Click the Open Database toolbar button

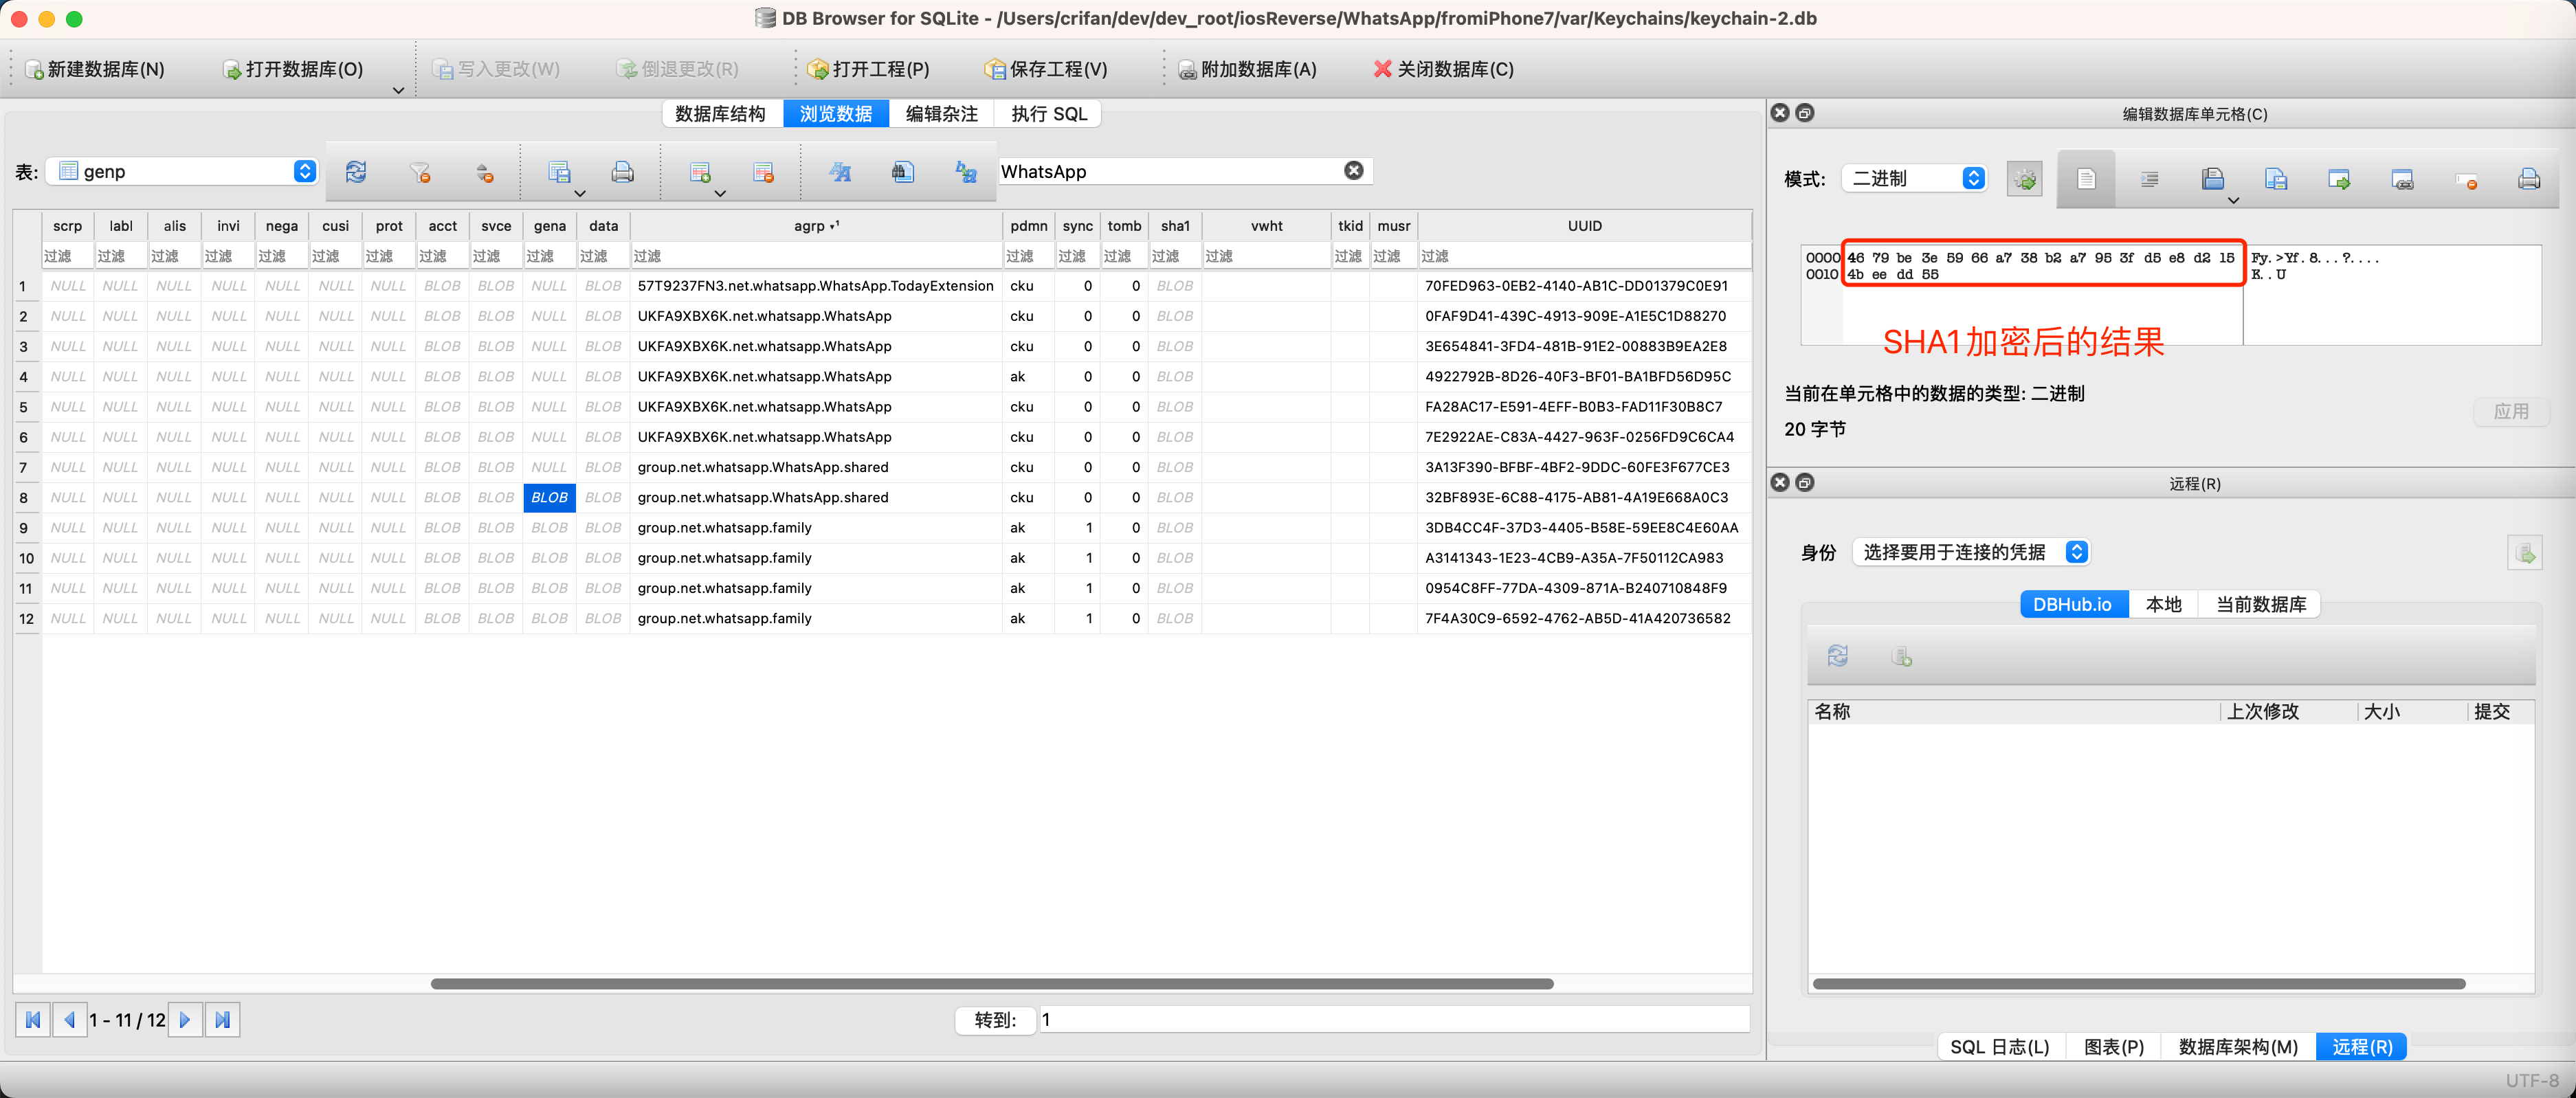click(292, 69)
